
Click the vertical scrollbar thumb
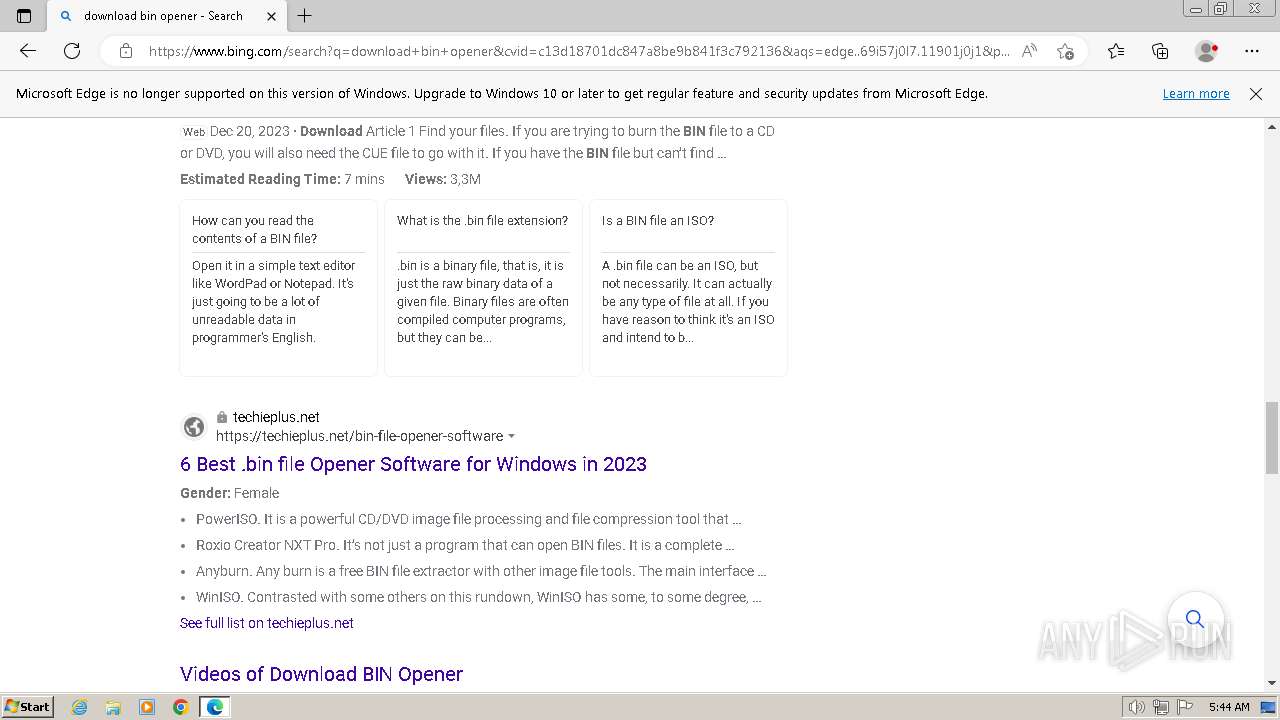pos(1272,437)
